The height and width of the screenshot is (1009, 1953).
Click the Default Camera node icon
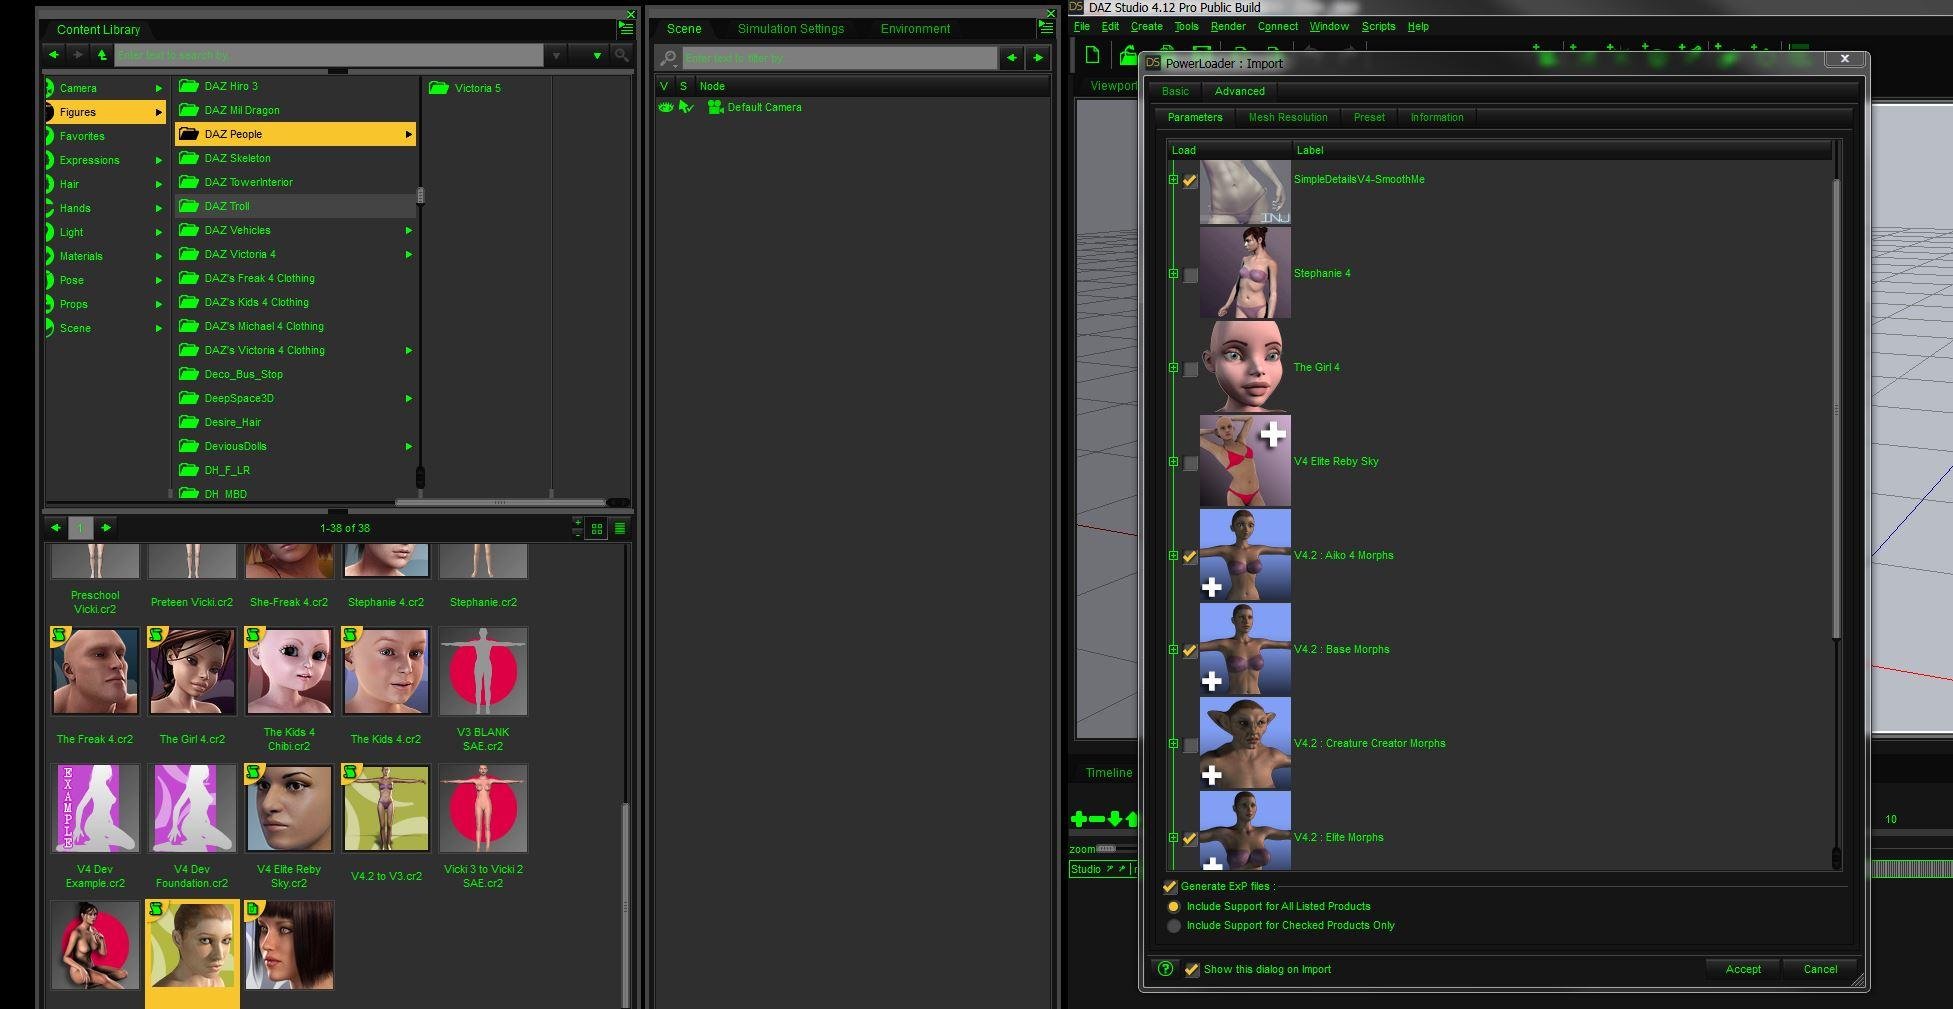[x=715, y=107]
